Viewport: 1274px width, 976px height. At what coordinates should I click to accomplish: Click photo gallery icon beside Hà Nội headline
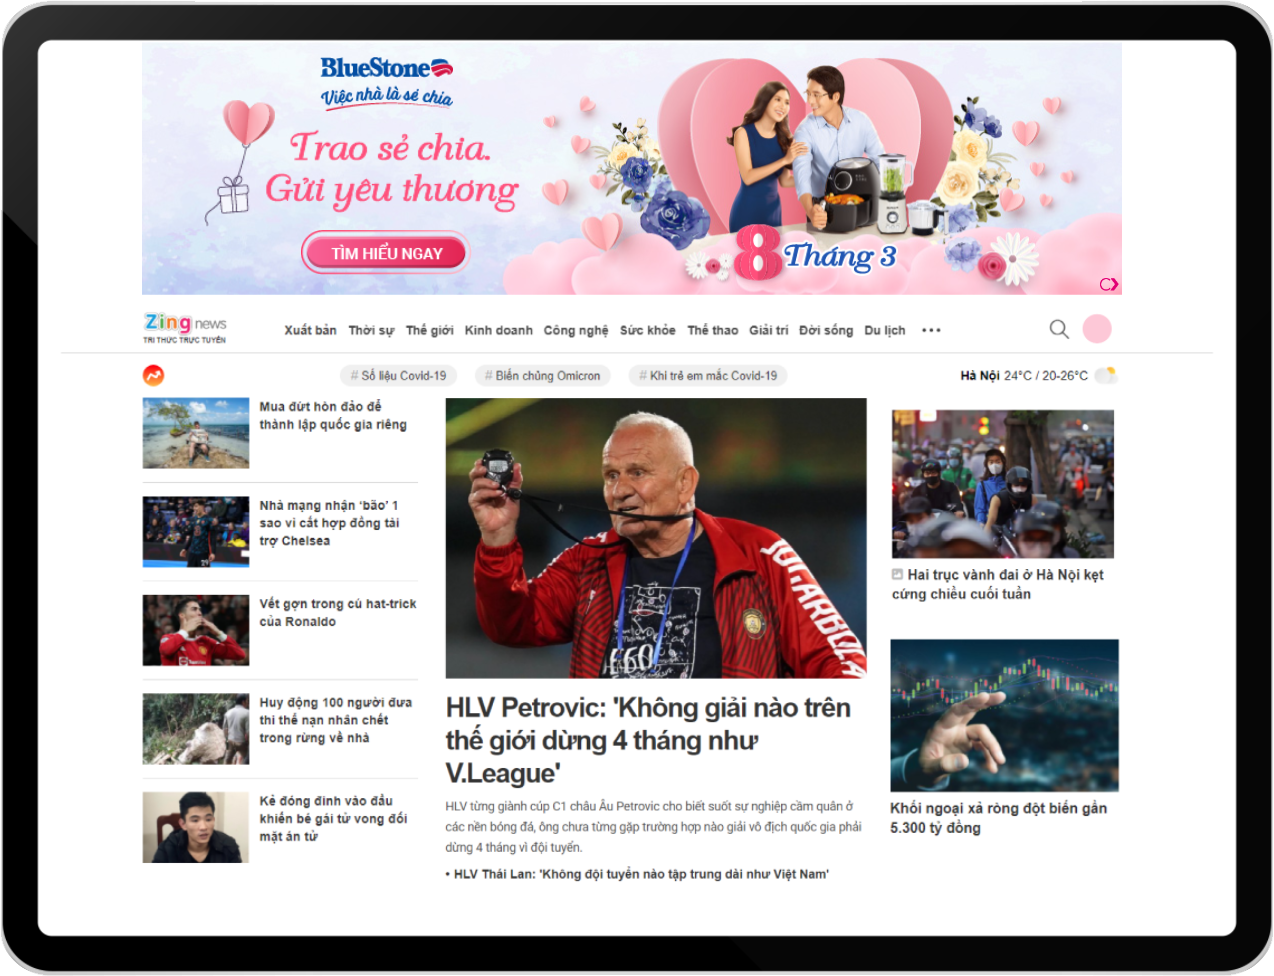click(x=898, y=575)
